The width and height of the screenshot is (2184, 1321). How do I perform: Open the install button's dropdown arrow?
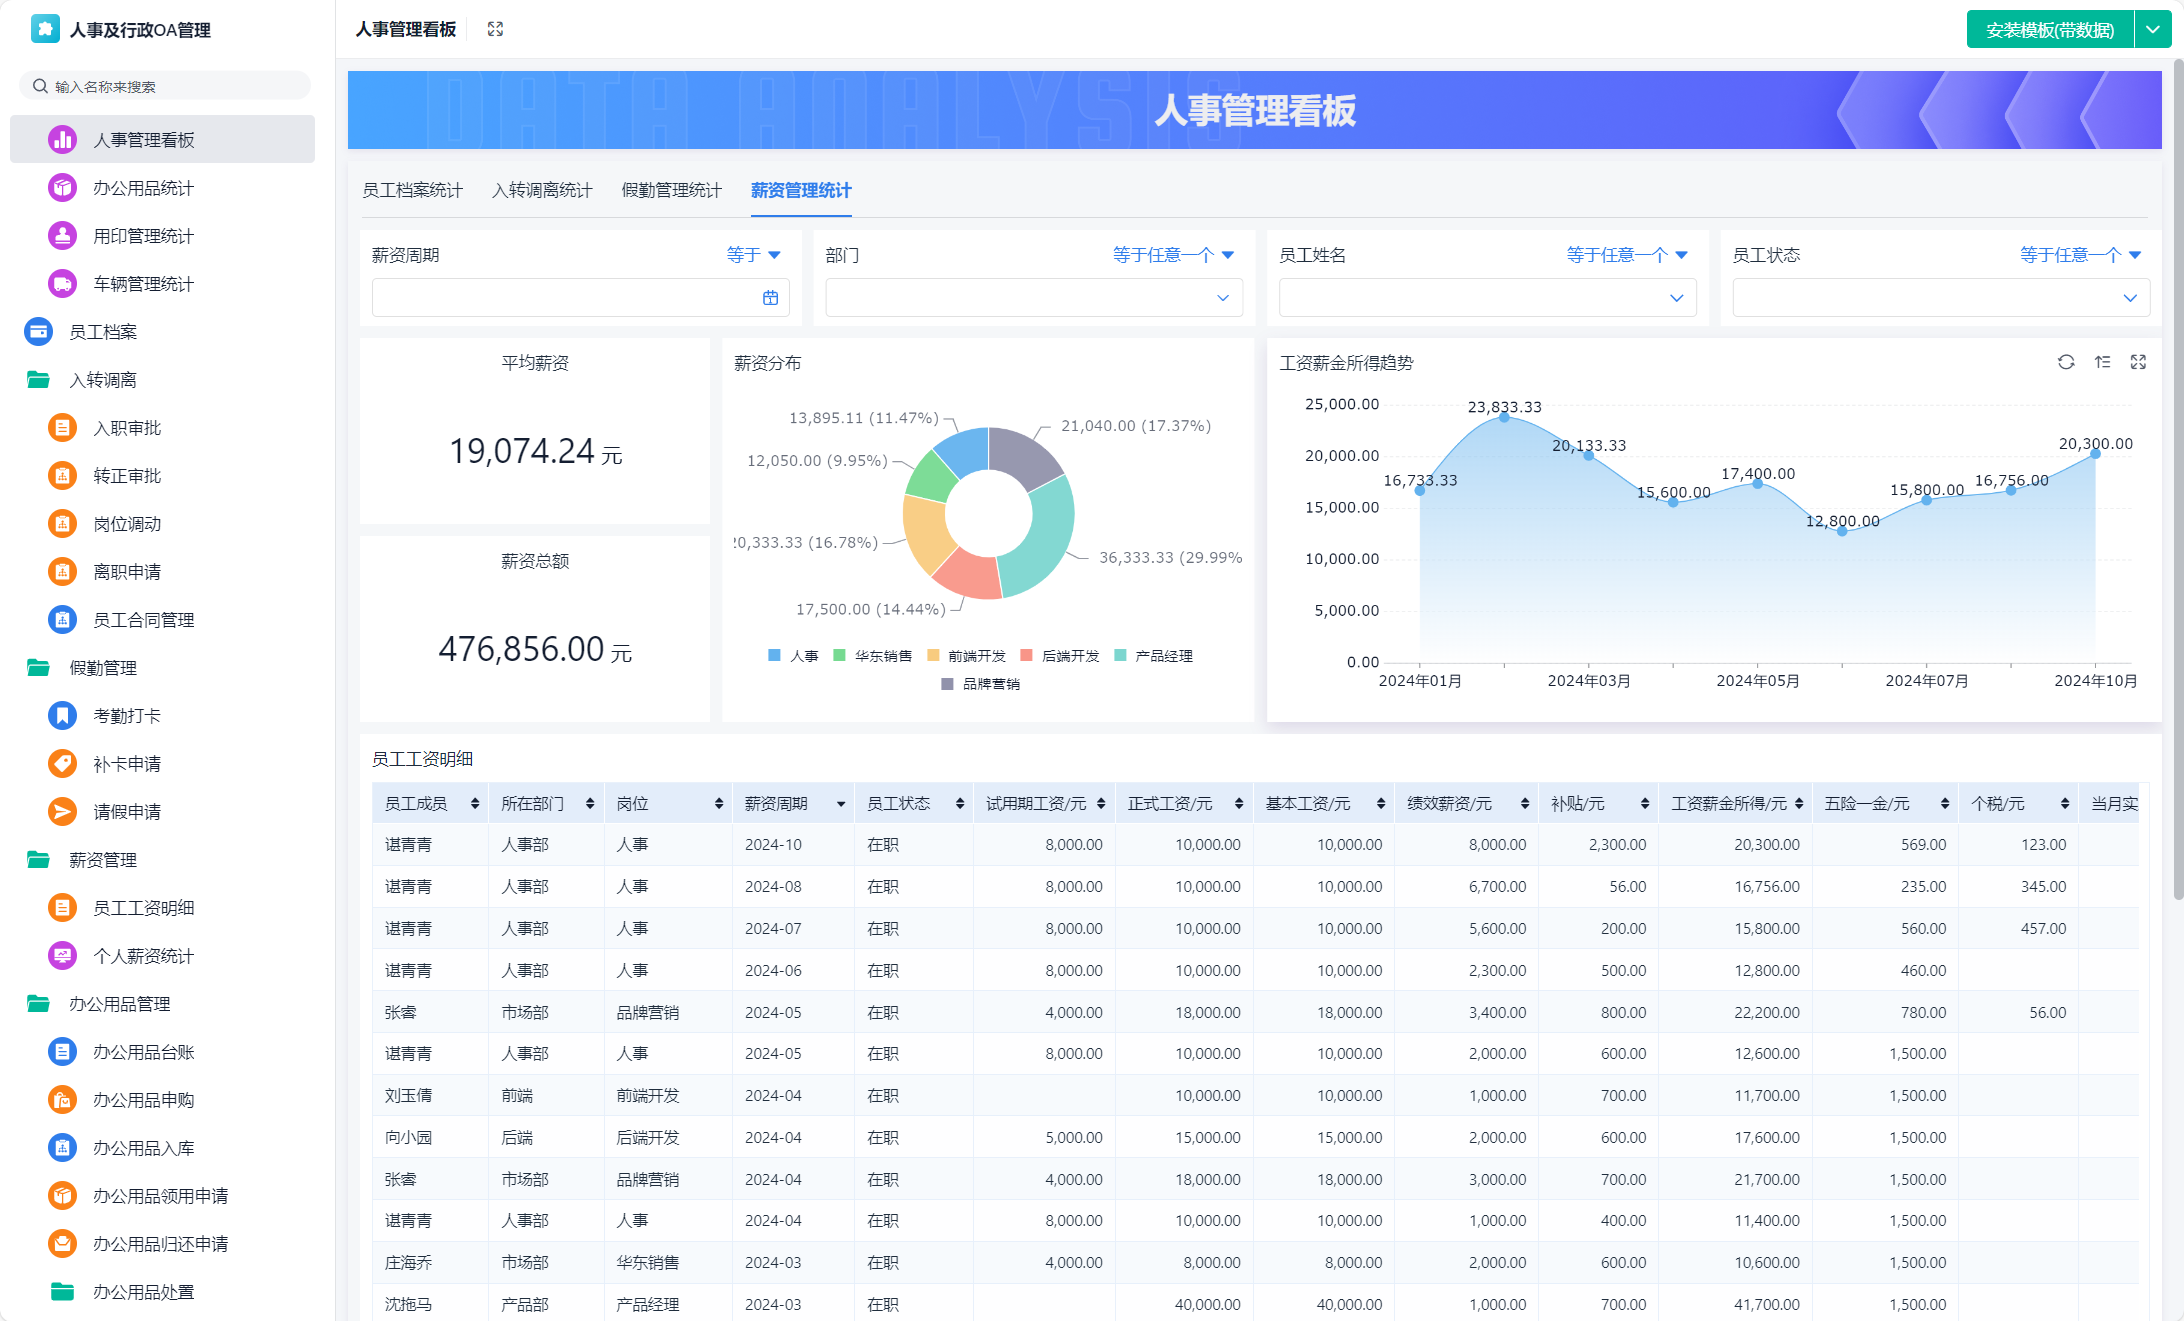point(2153,30)
